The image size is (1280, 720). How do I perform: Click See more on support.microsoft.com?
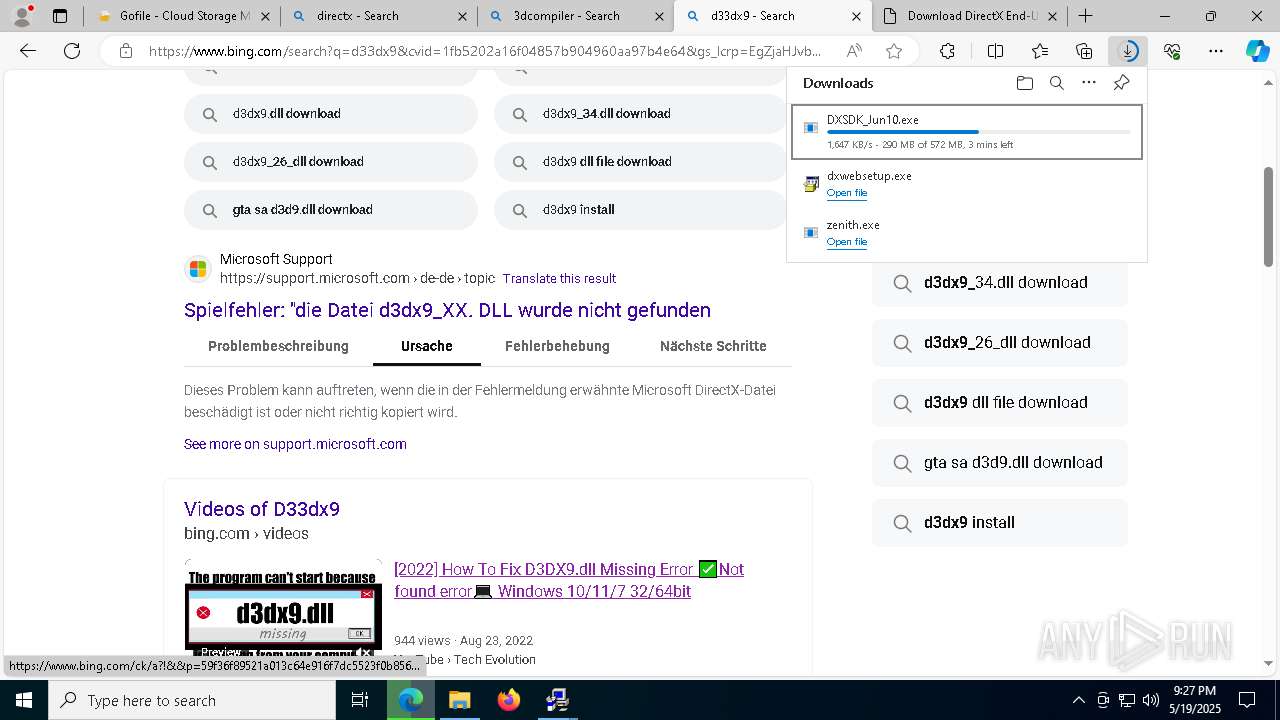point(295,444)
